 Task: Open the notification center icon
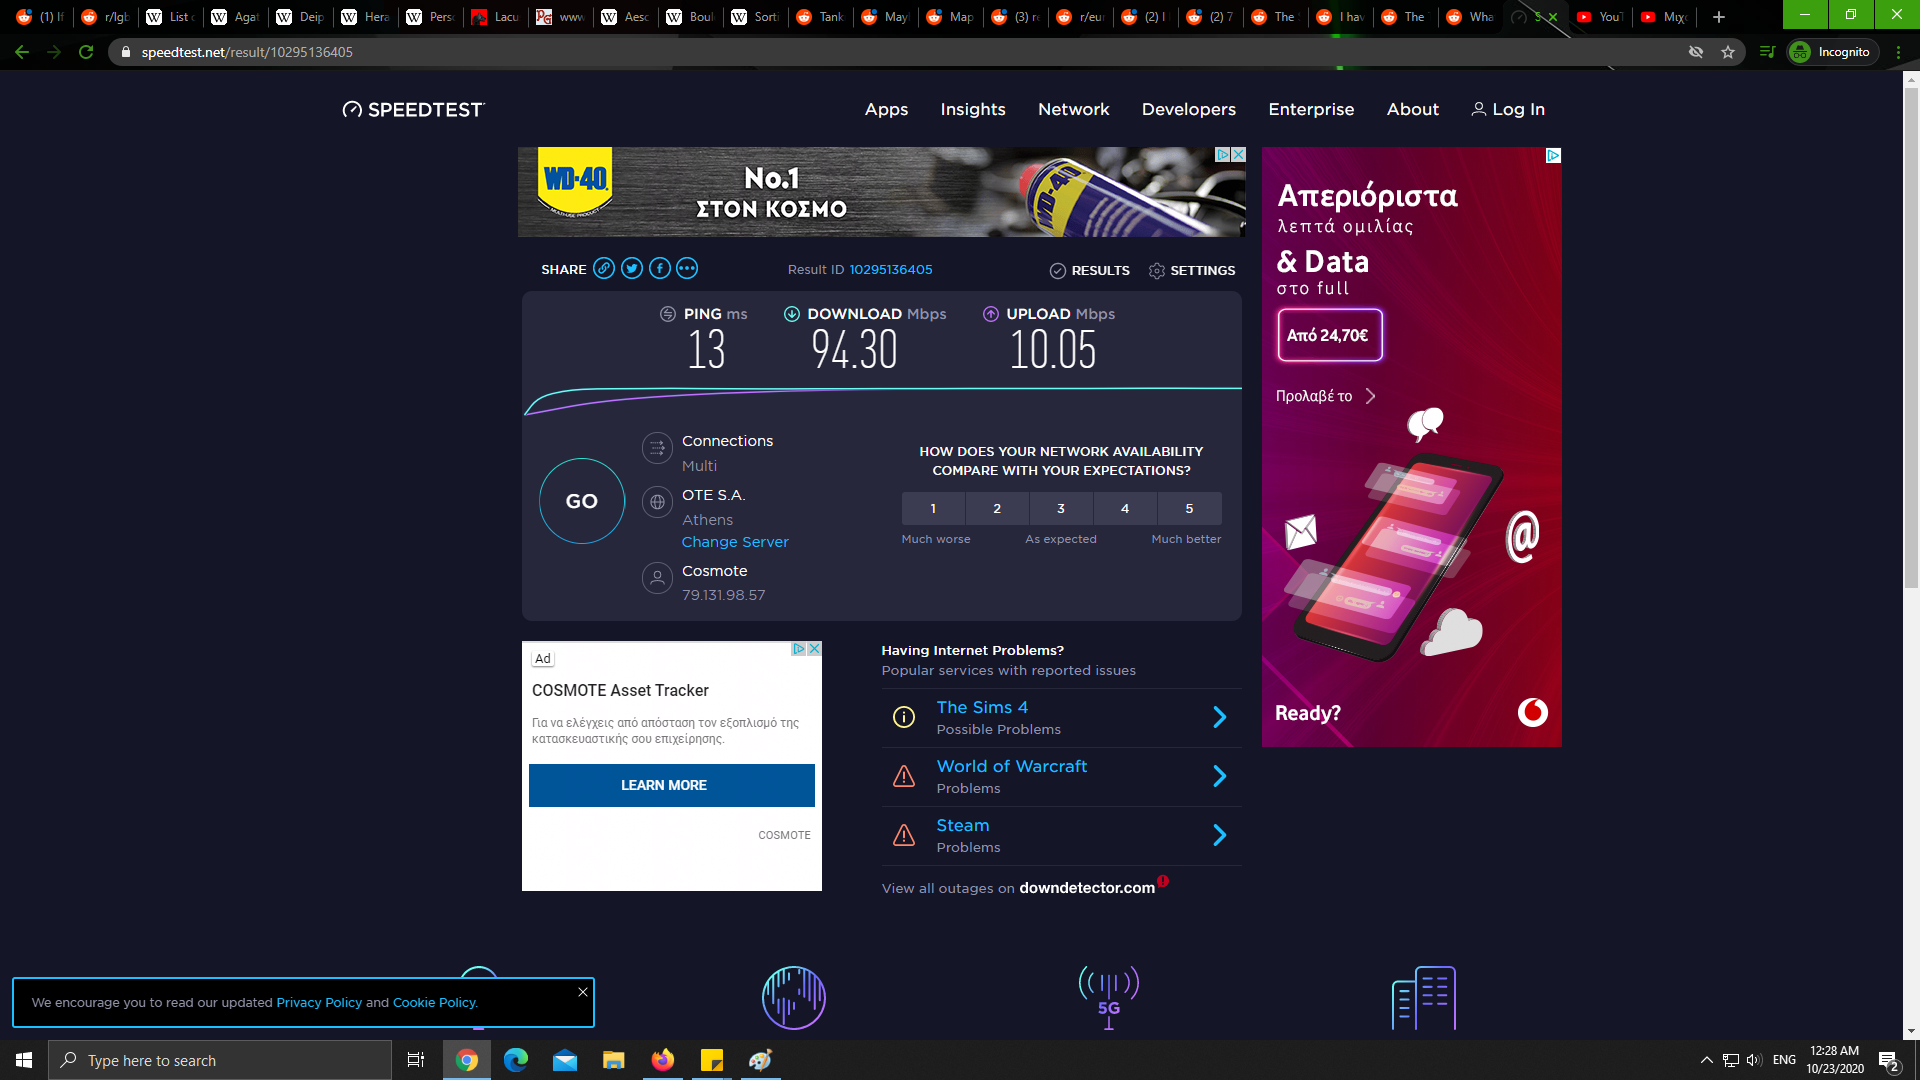[x=1889, y=1060]
